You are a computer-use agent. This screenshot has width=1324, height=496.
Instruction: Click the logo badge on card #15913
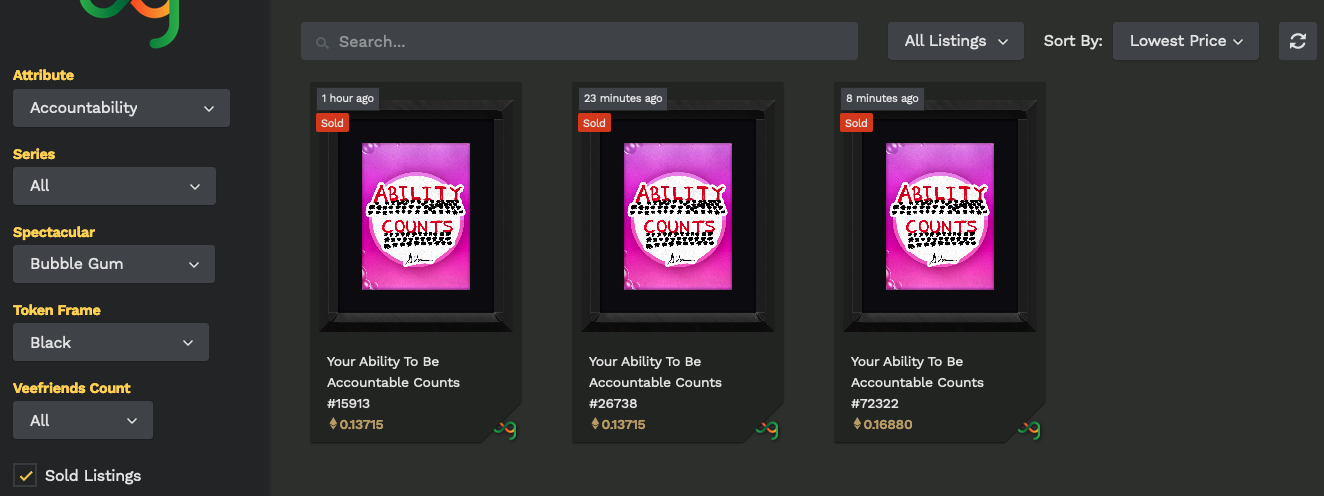pos(505,428)
